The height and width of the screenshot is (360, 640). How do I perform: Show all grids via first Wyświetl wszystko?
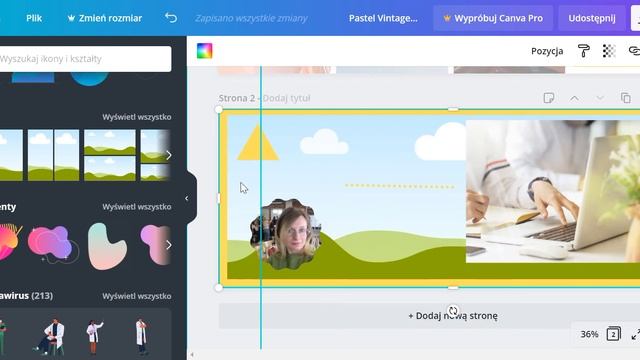[137, 117]
